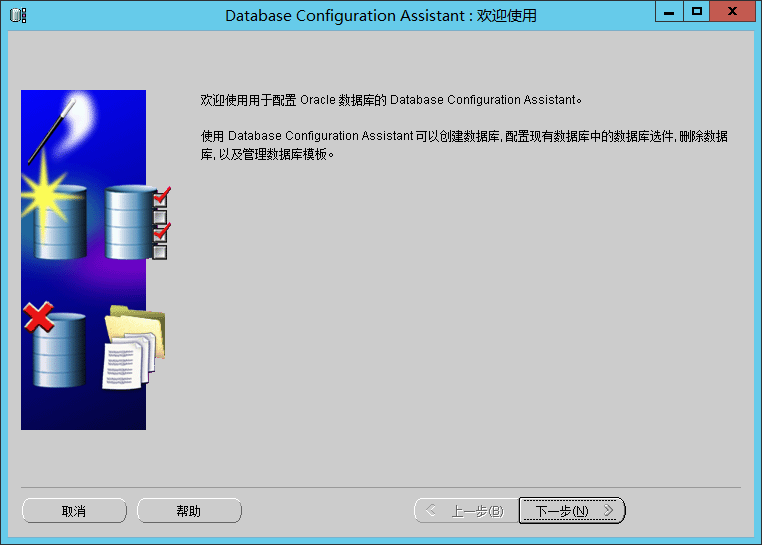
Task: Click the disabled 上一步(B) back button
Action: (467, 510)
